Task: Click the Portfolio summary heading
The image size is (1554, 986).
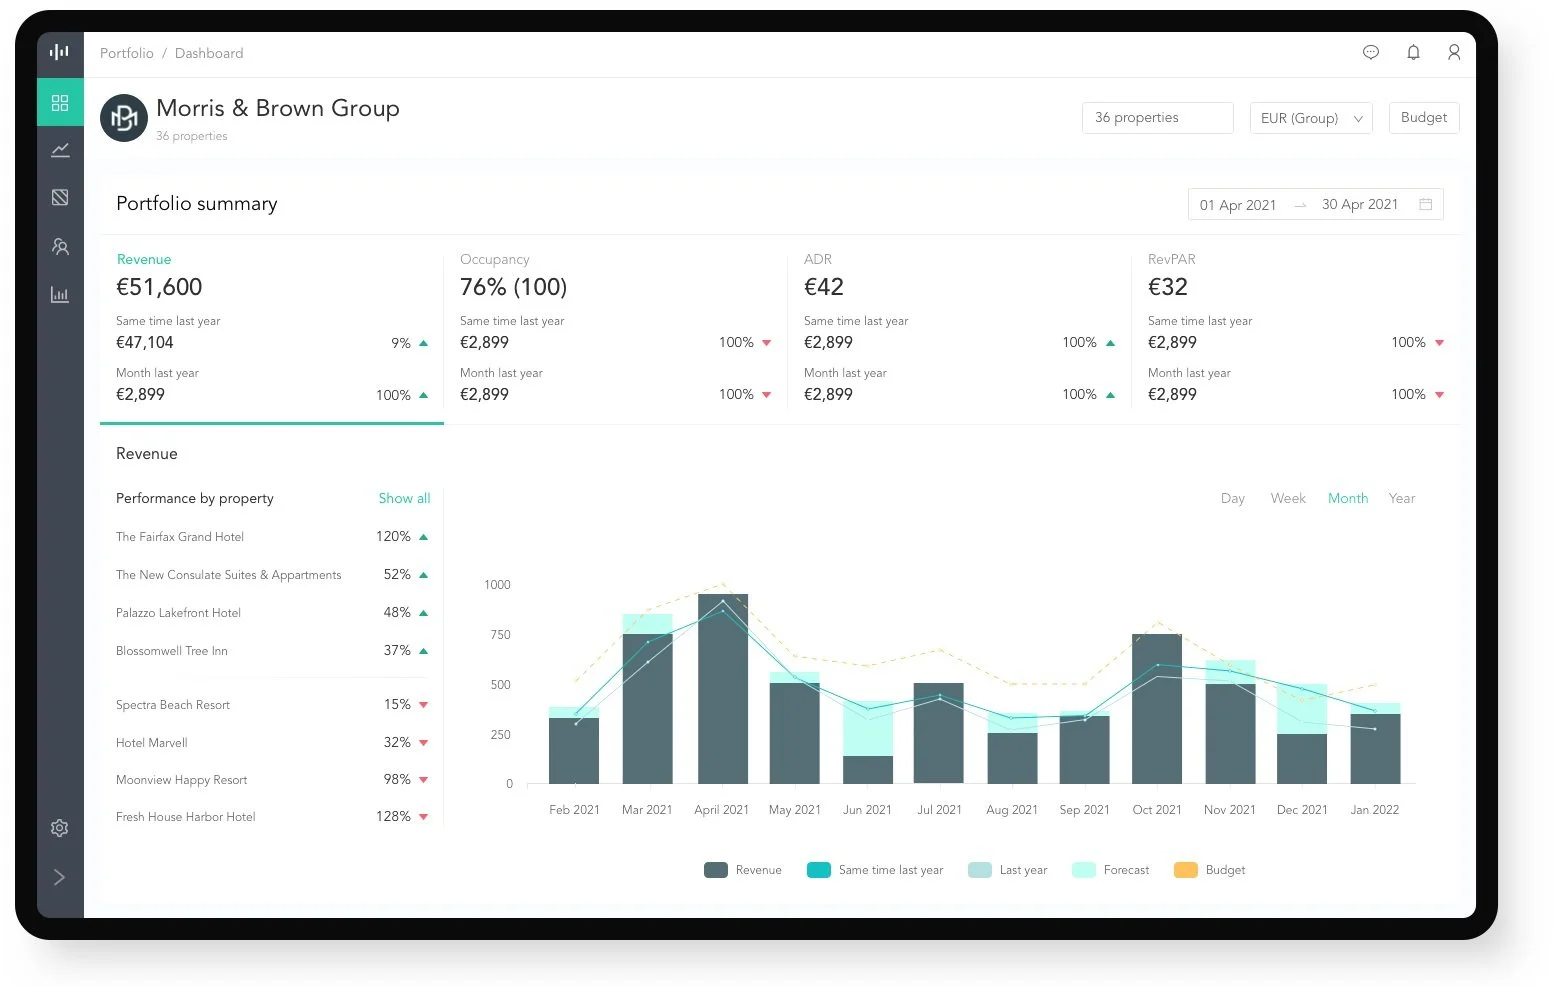Action: 197,204
